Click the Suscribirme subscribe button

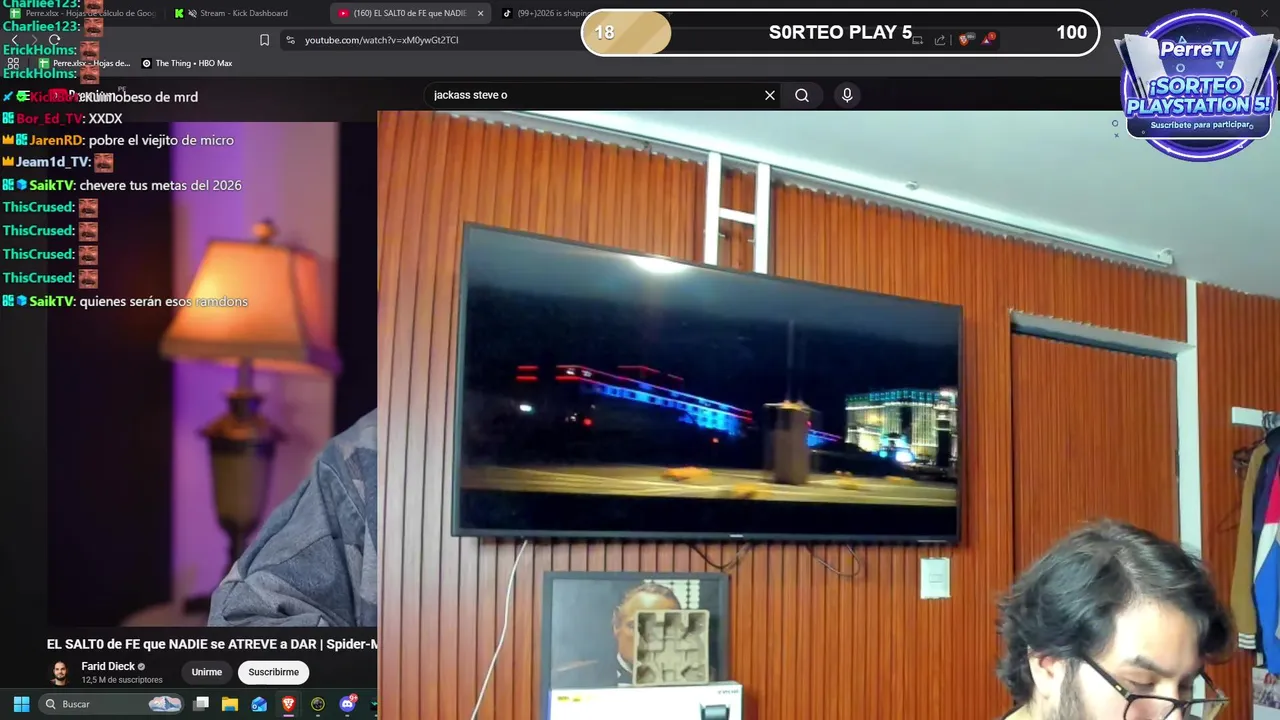point(274,672)
